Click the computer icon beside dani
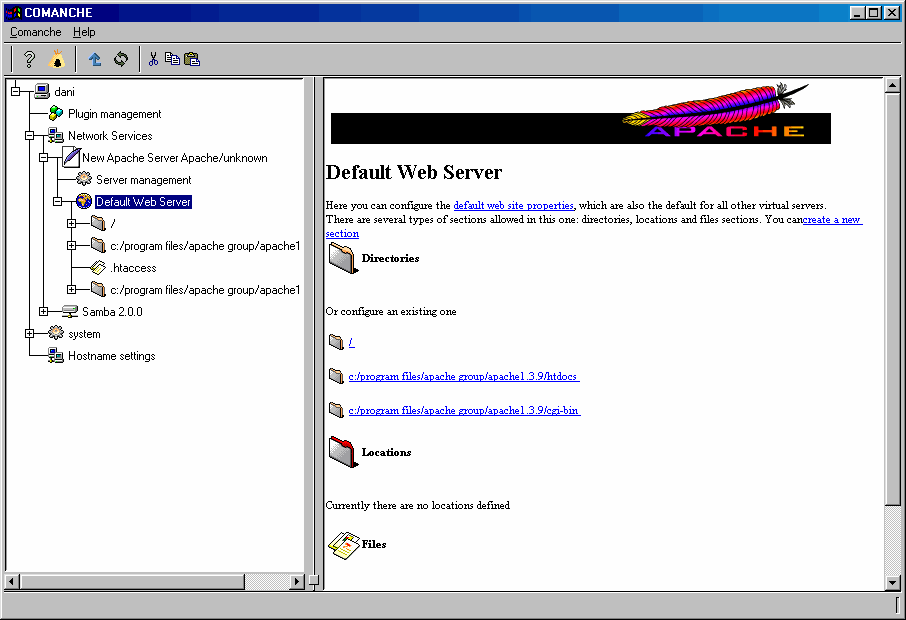This screenshot has width=906, height=620. point(42,91)
